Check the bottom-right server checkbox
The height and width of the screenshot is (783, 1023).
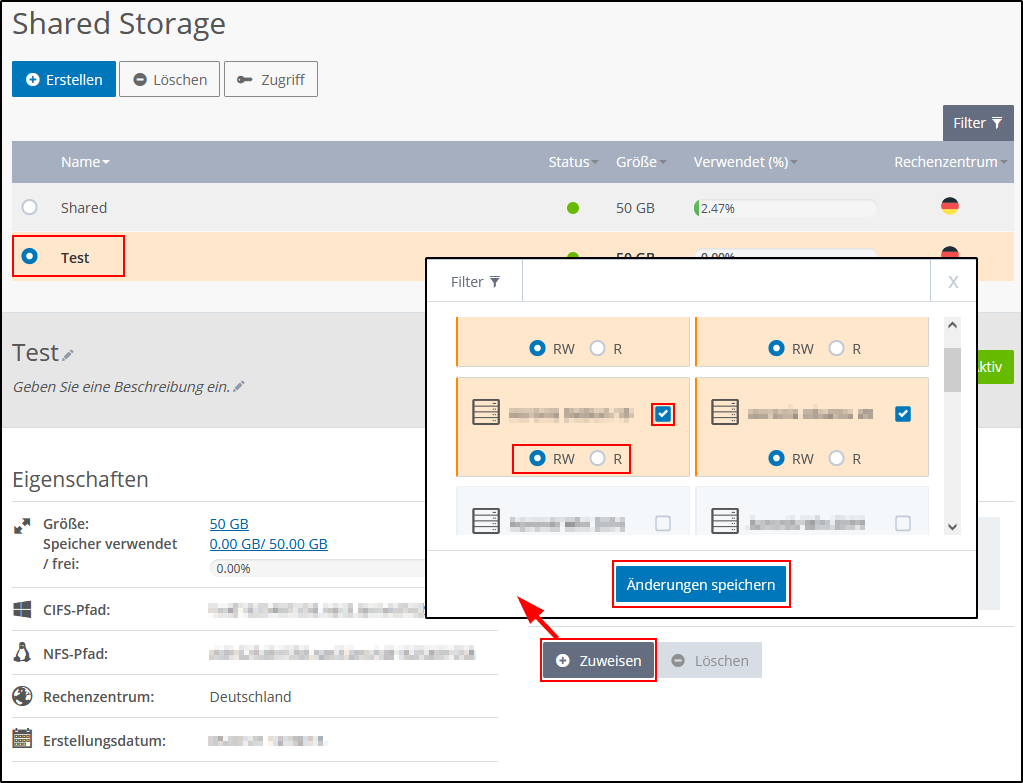[x=903, y=523]
